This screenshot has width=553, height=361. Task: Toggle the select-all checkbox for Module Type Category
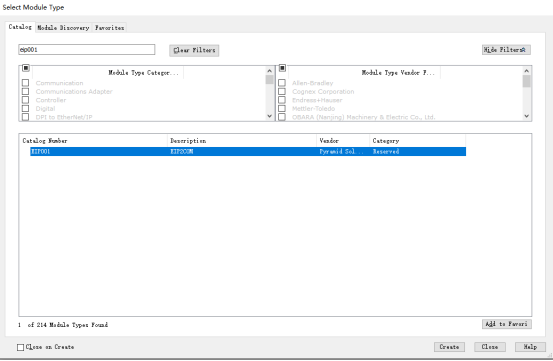tap(26, 68)
